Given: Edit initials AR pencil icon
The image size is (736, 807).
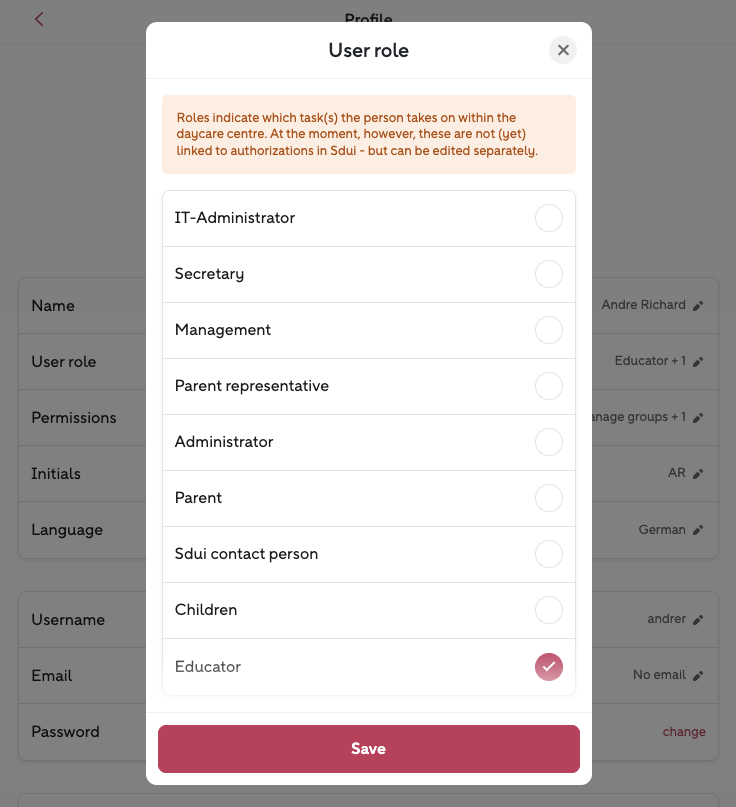Looking at the screenshot, I should [x=698, y=474].
